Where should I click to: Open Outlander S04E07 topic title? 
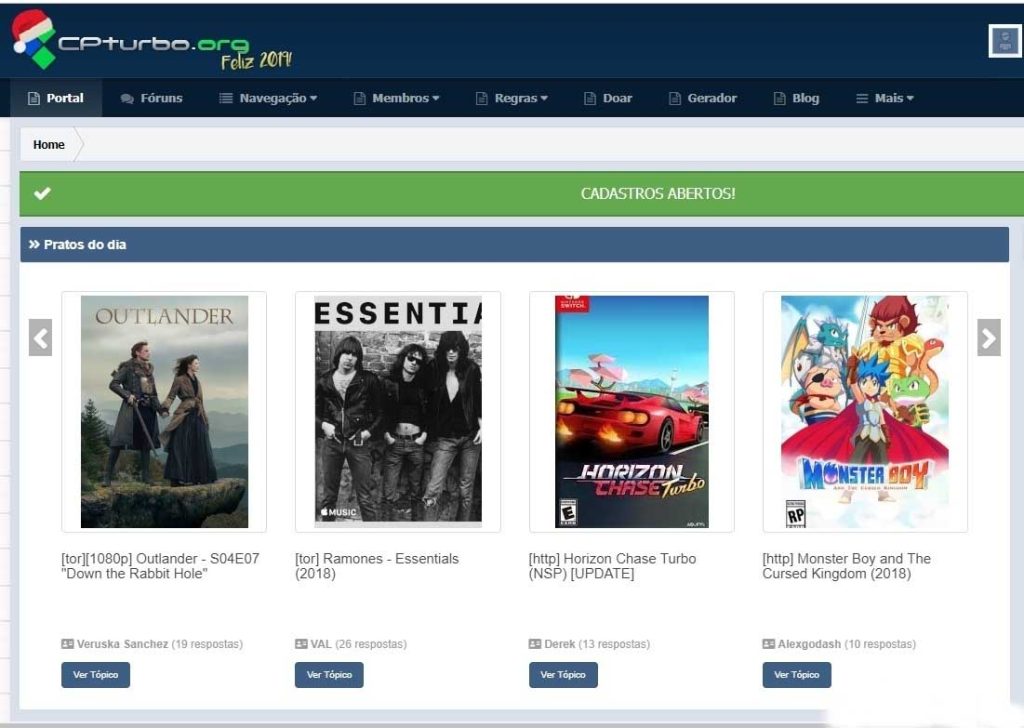(161, 566)
